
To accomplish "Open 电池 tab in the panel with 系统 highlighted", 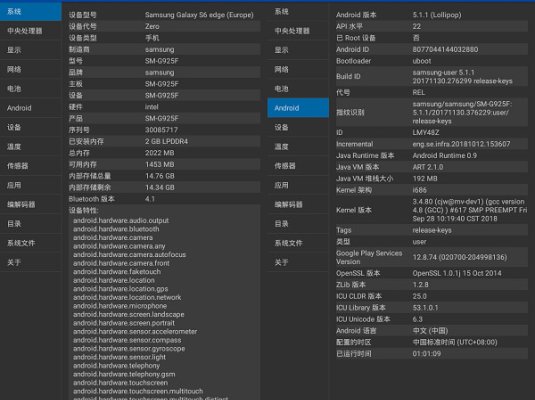I will click(x=31, y=89).
